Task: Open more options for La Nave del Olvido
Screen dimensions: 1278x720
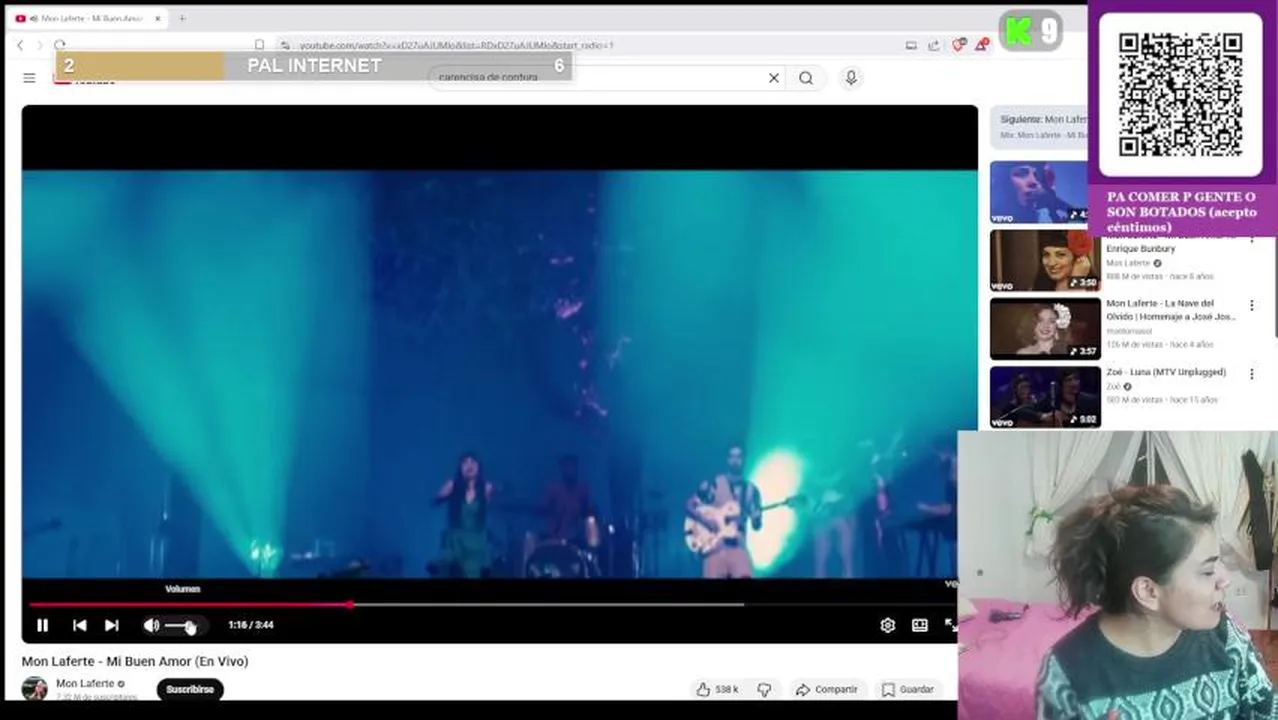Action: 1251,305
